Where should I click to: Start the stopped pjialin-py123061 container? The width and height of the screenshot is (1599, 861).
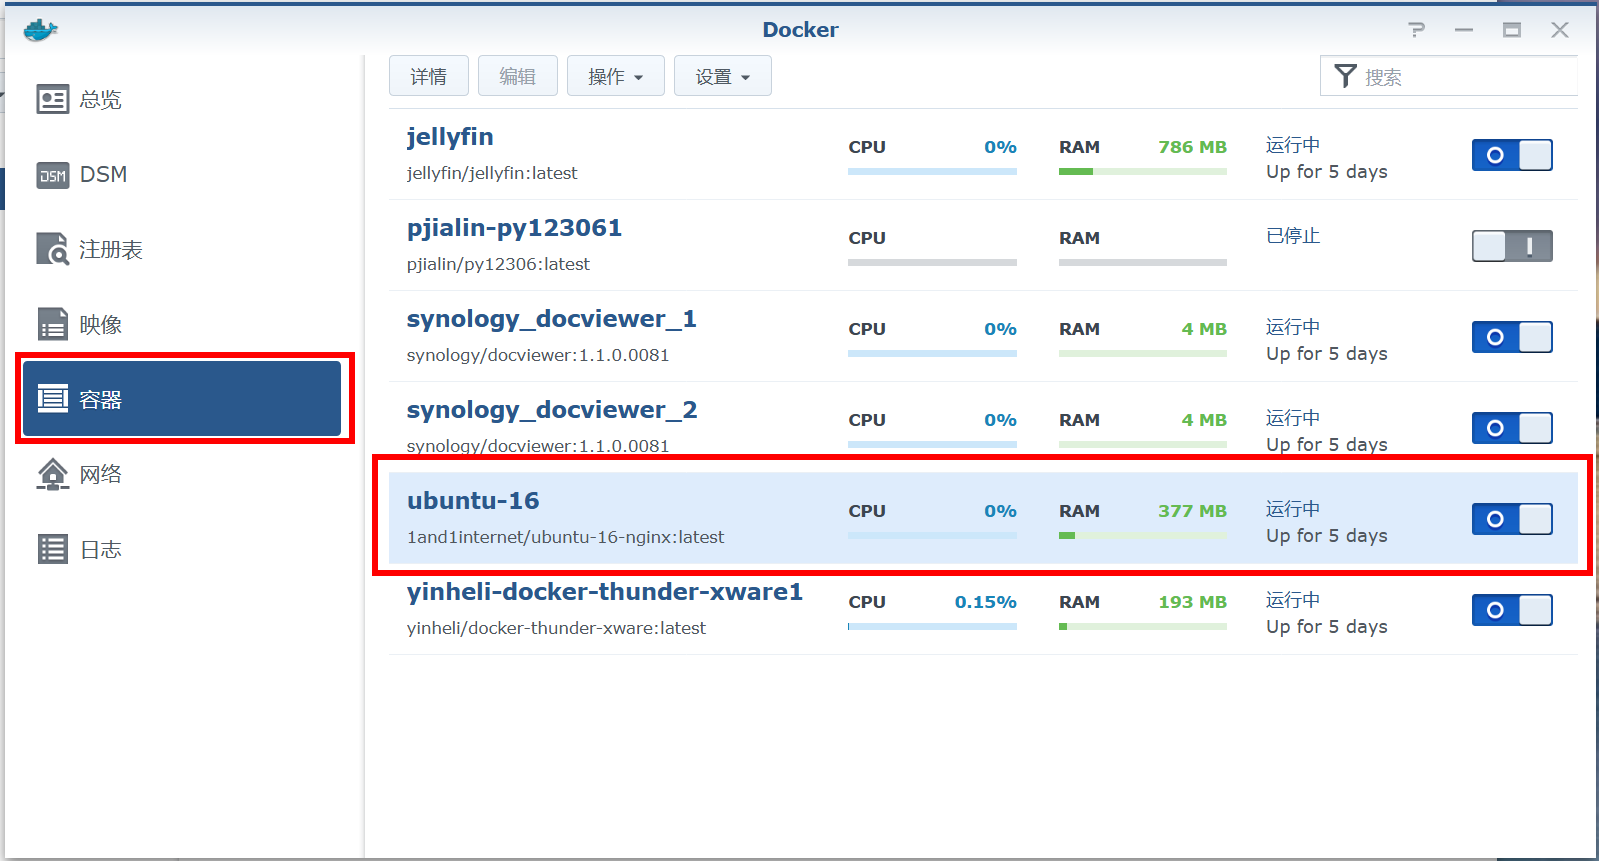1512,246
